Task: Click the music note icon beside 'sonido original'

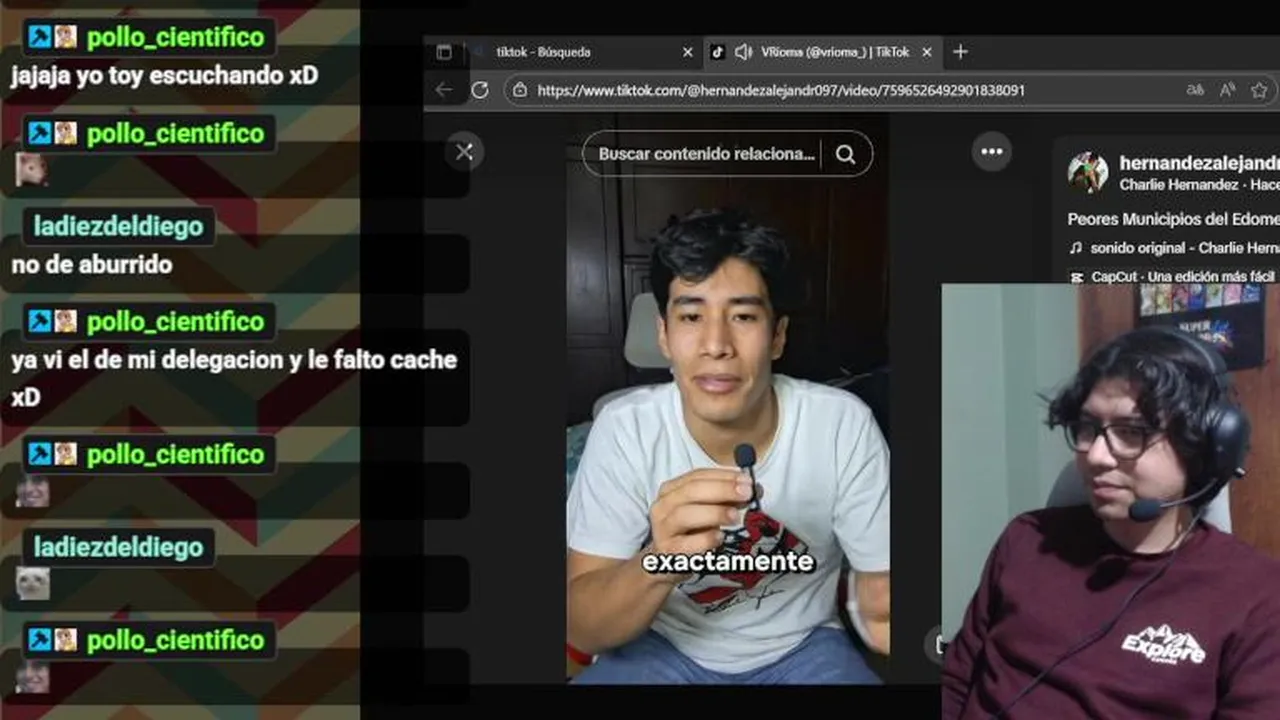Action: pos(1076,248)
